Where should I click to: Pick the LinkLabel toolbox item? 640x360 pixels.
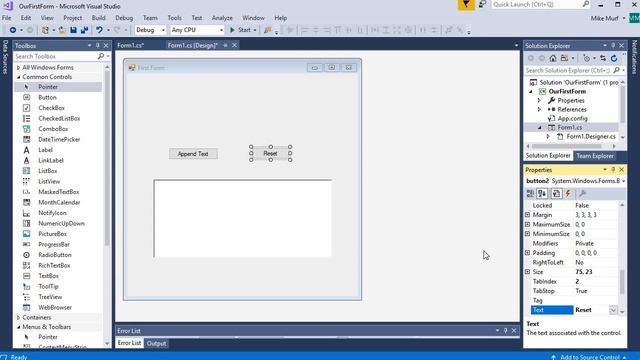pyautogui.click(x=51, y=160)
